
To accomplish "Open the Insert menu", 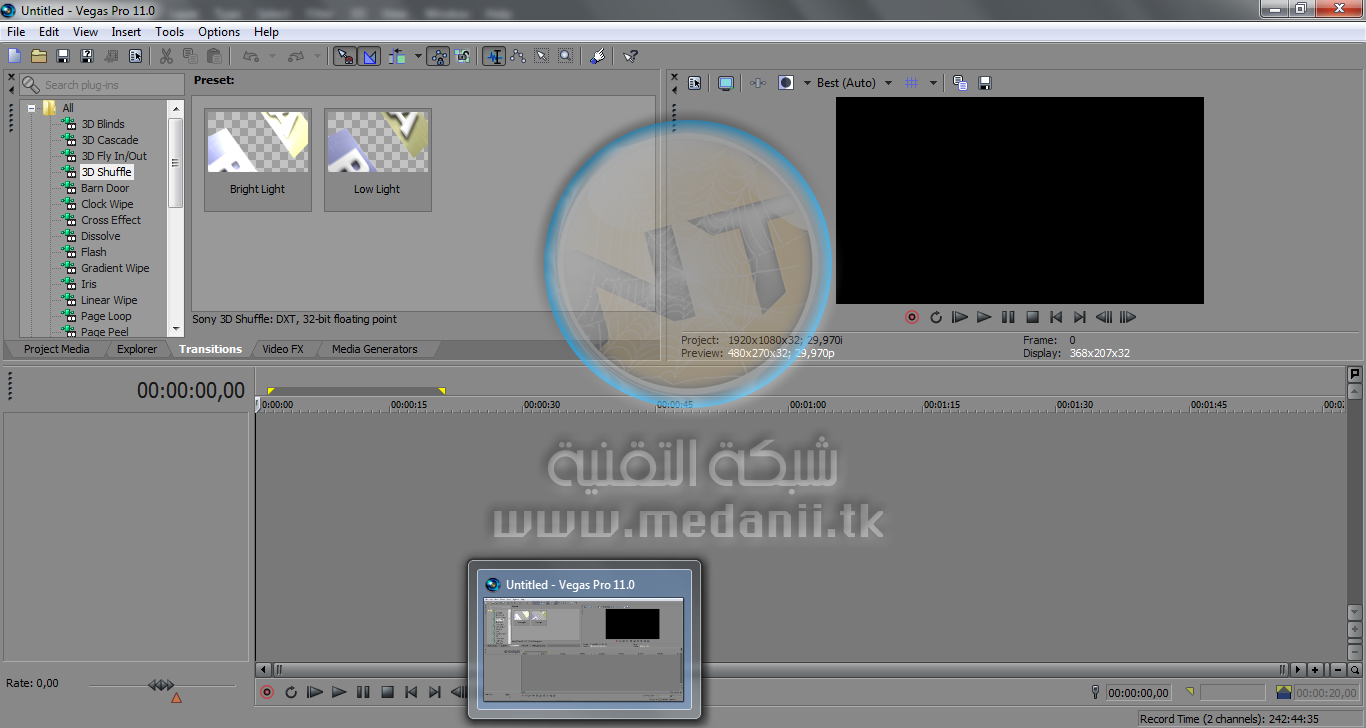I will coord(126,32).
